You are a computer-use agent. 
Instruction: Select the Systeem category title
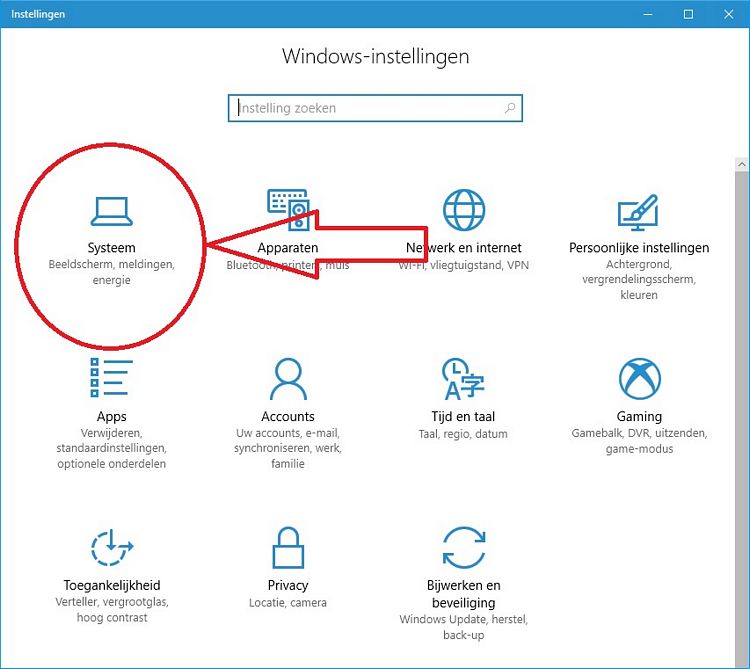coord(111,248)
